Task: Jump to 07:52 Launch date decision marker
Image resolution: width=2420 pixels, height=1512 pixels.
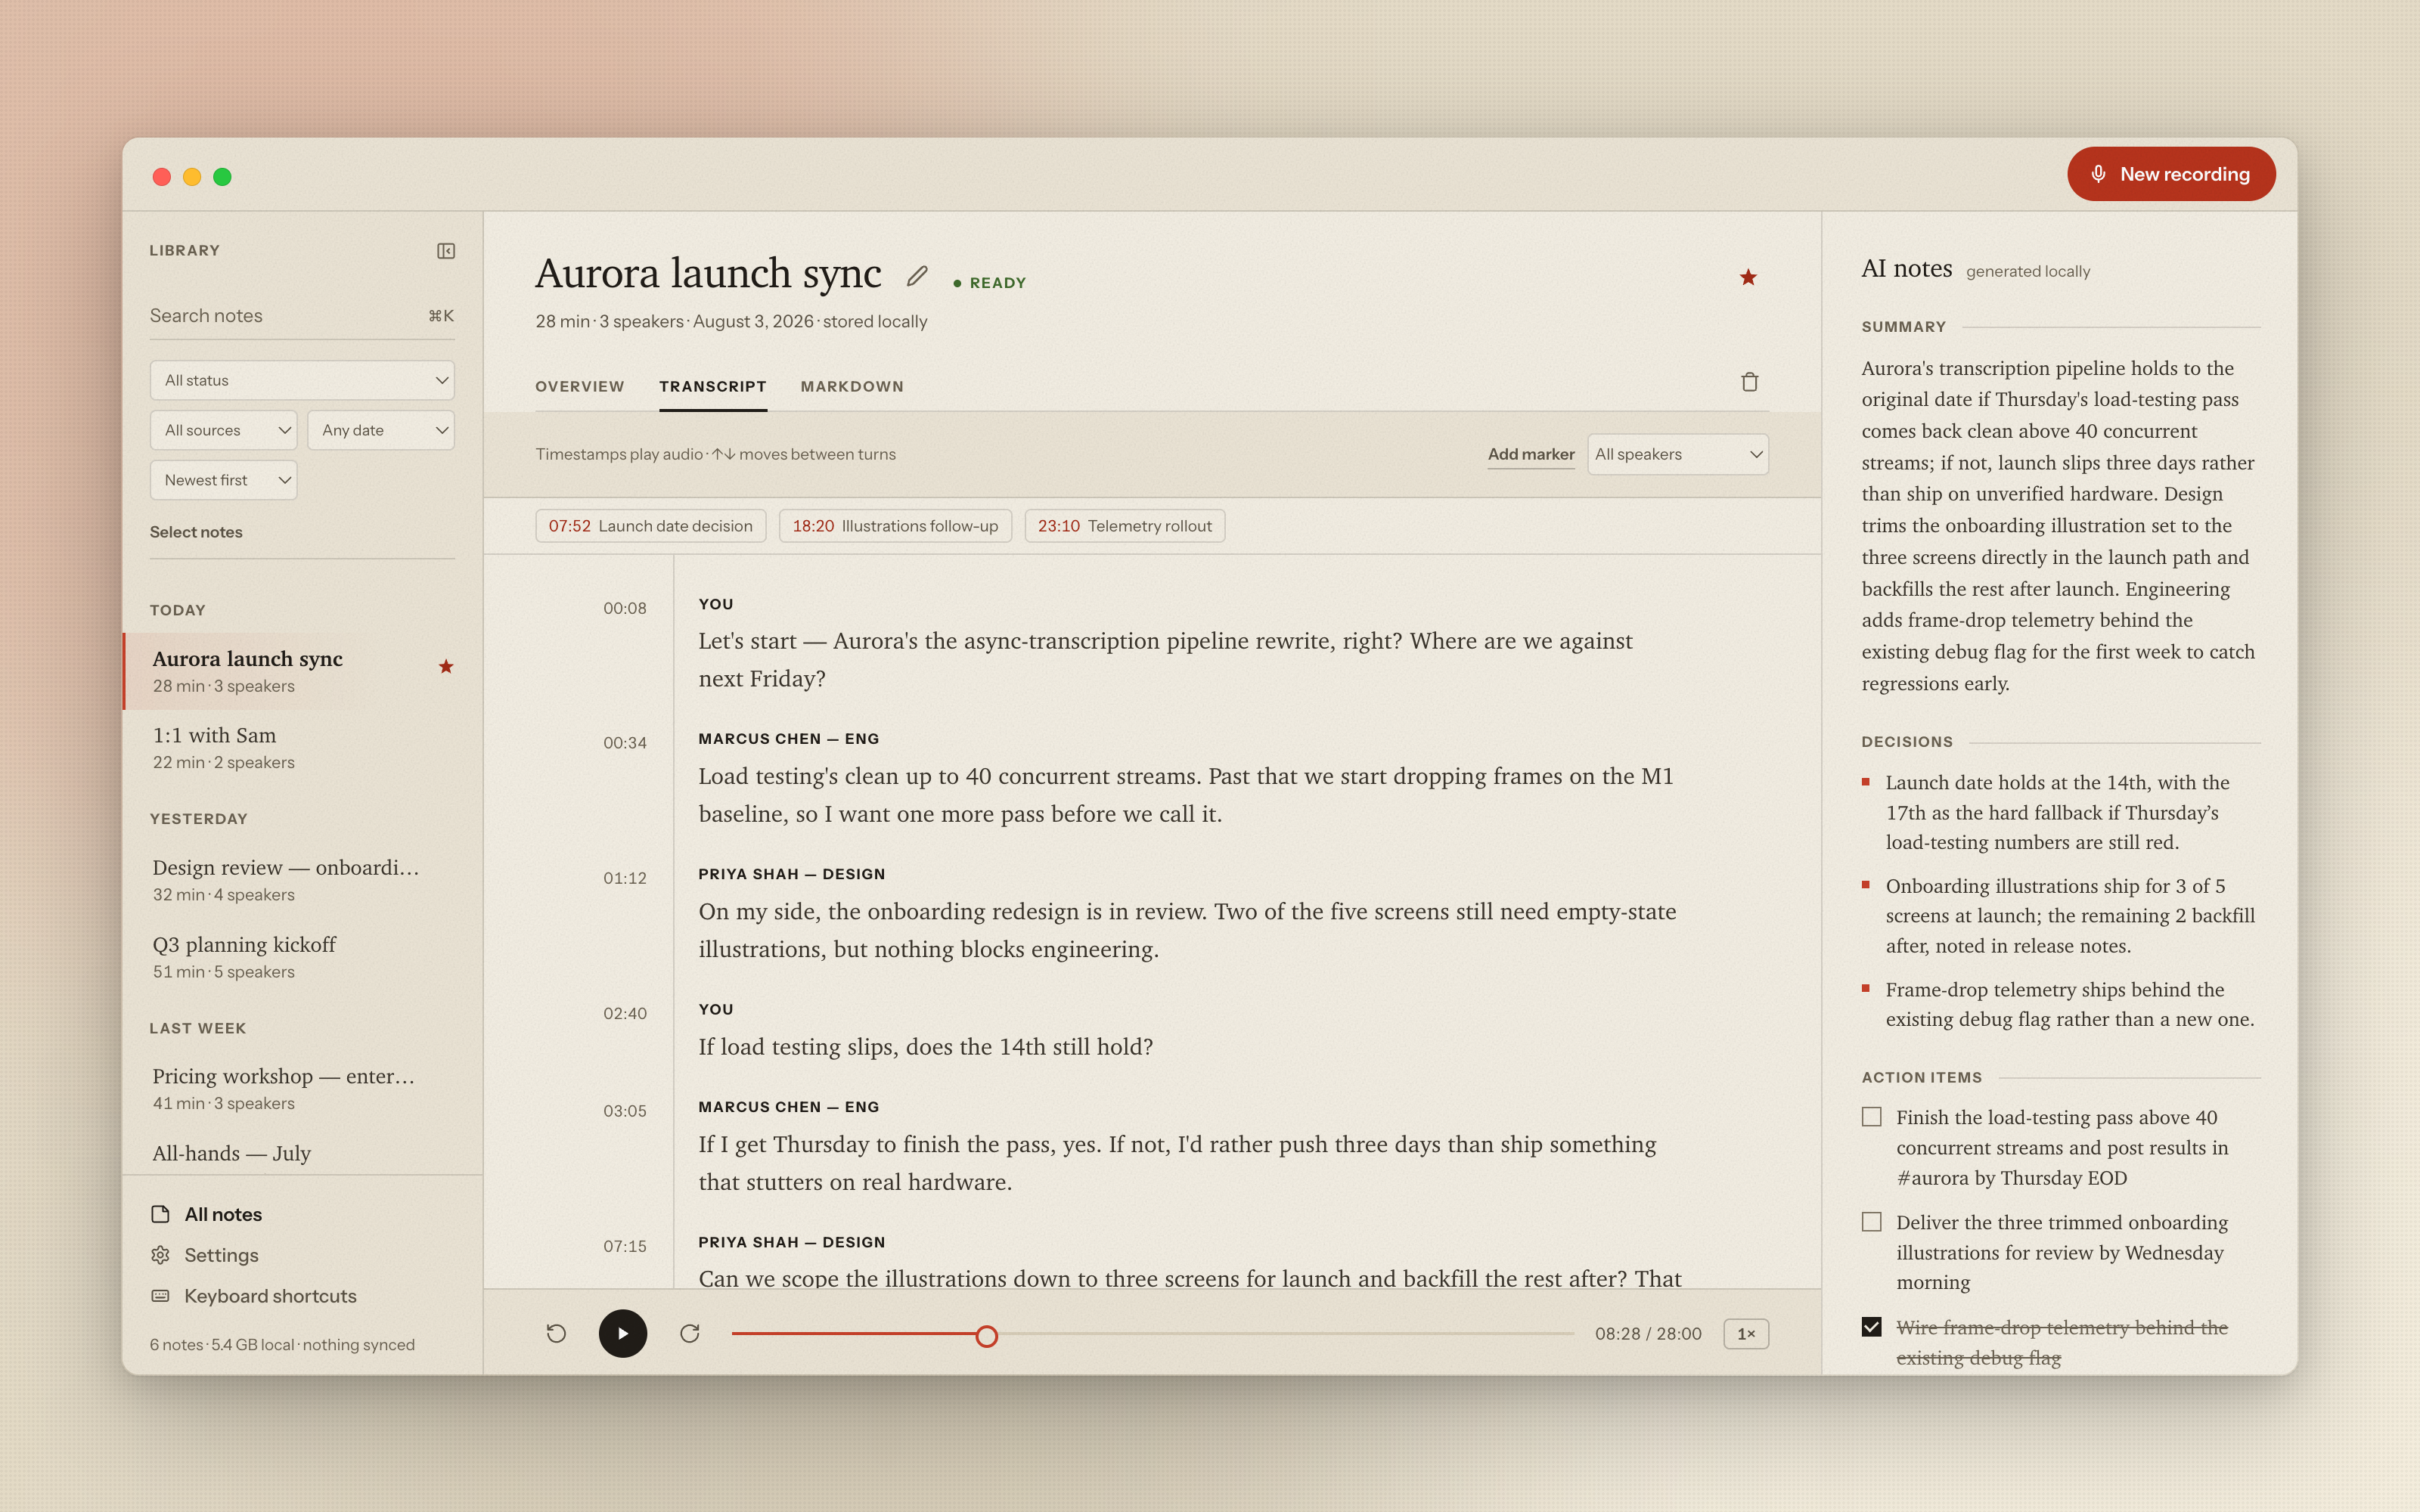Action: [x=650, y=526]
